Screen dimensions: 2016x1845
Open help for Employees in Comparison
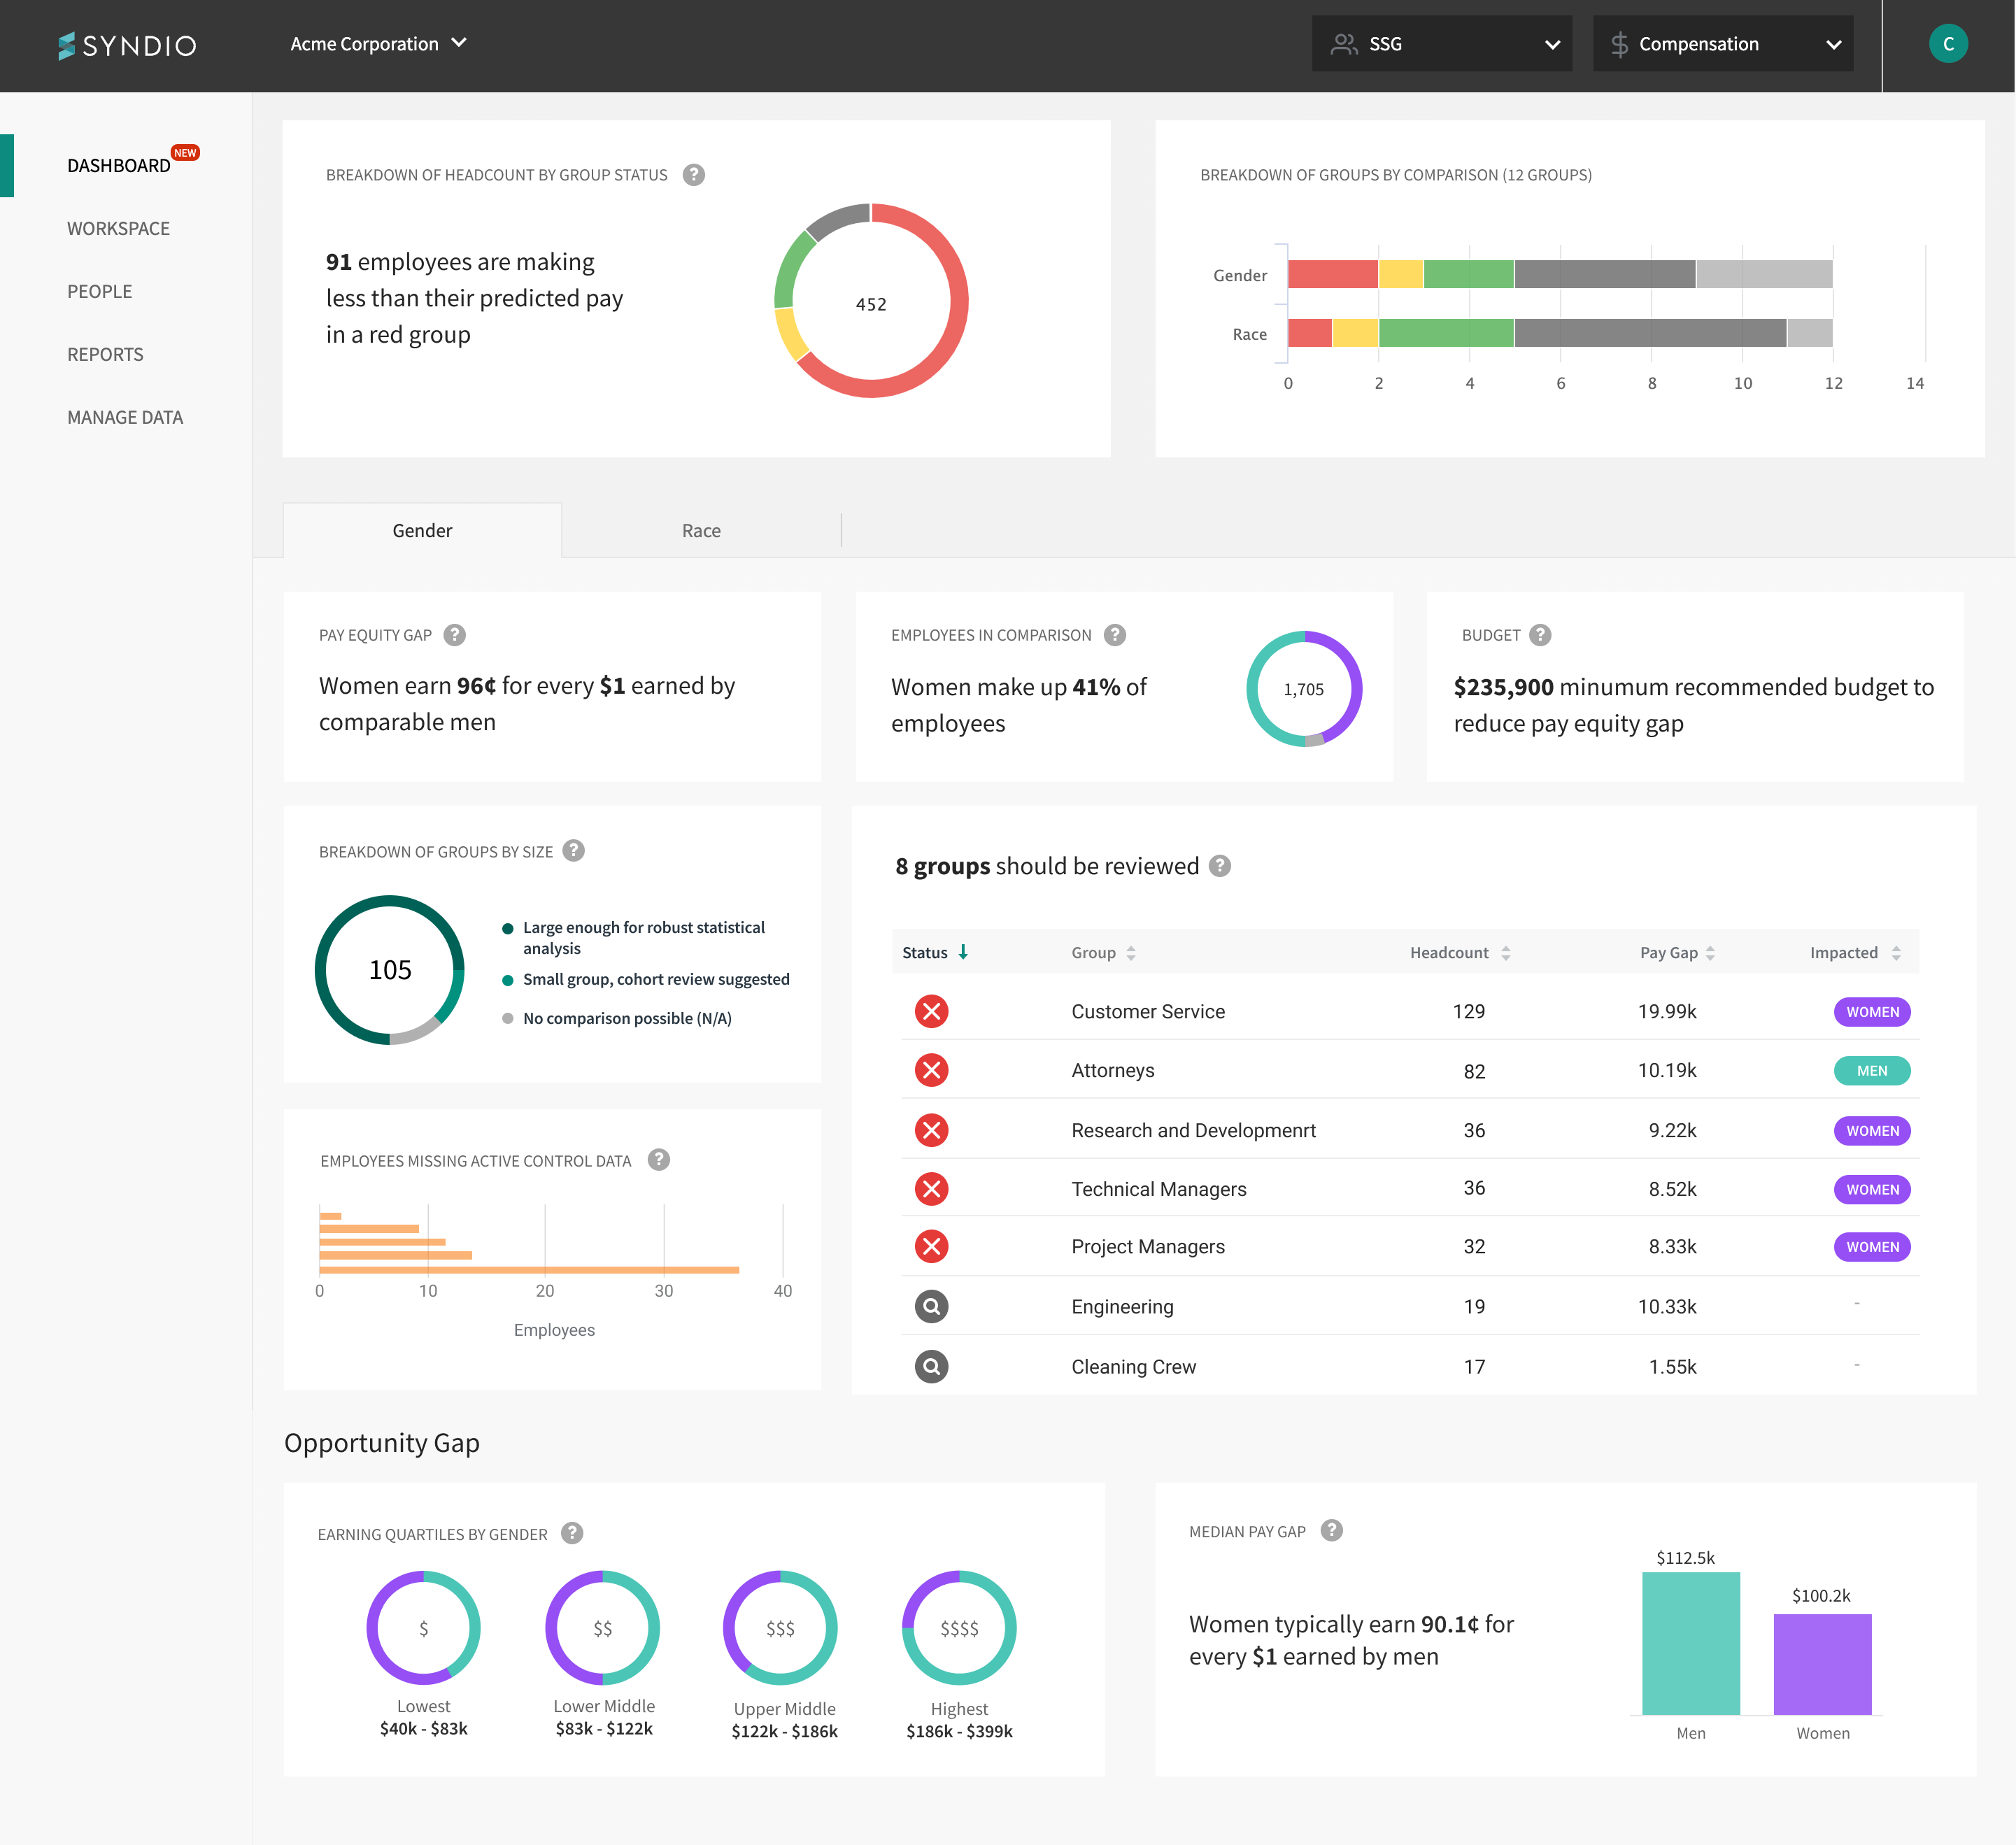click(1115, 635)
